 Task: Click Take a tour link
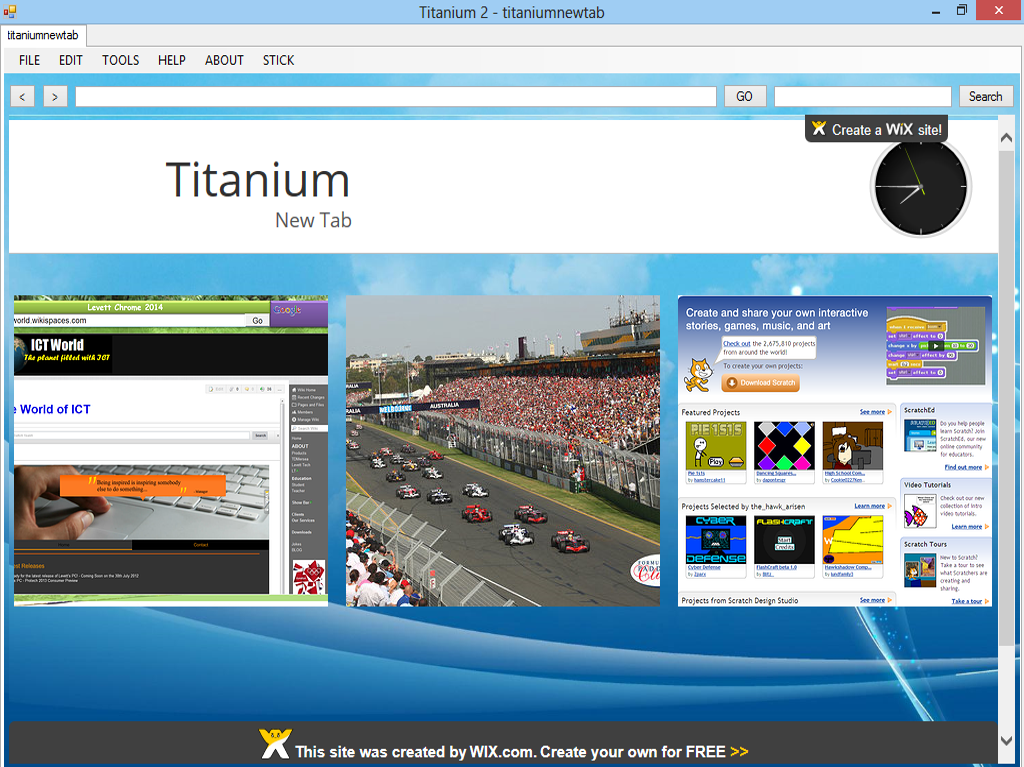coord(967,601)
